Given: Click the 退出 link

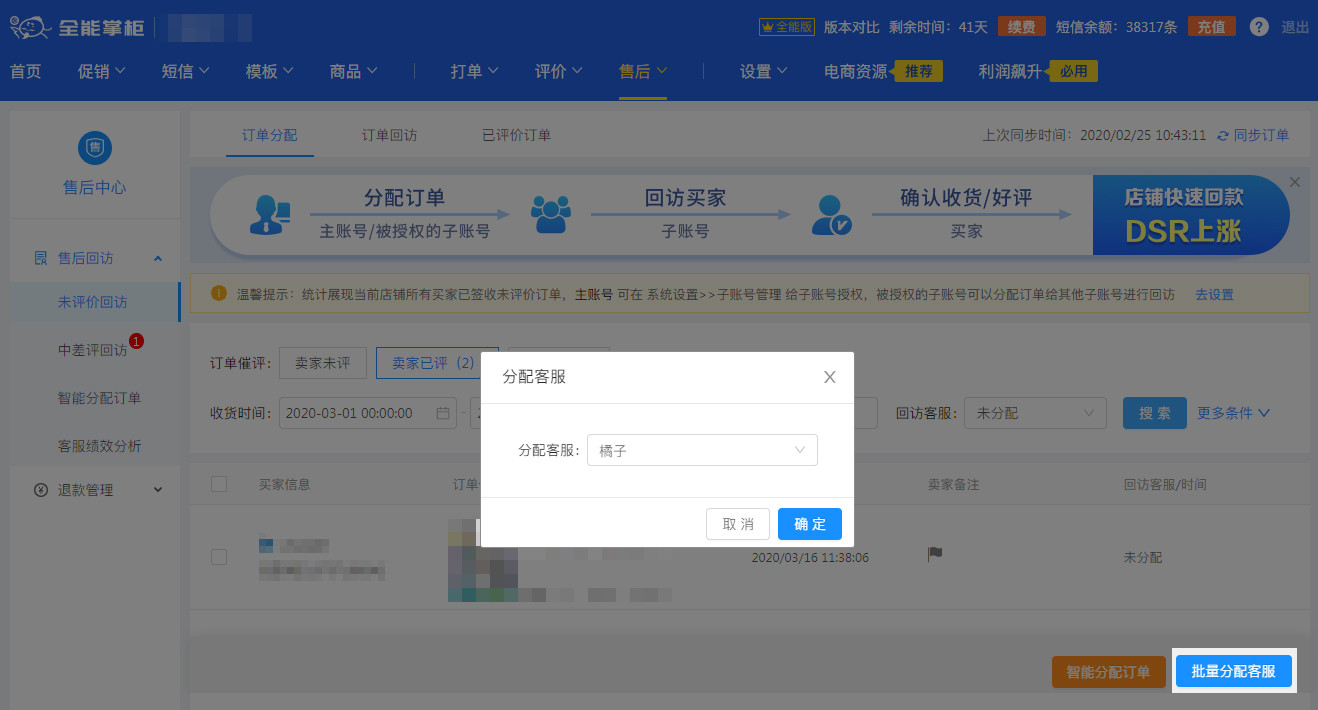Looking at the screenshot, I should pos(1295,27).
